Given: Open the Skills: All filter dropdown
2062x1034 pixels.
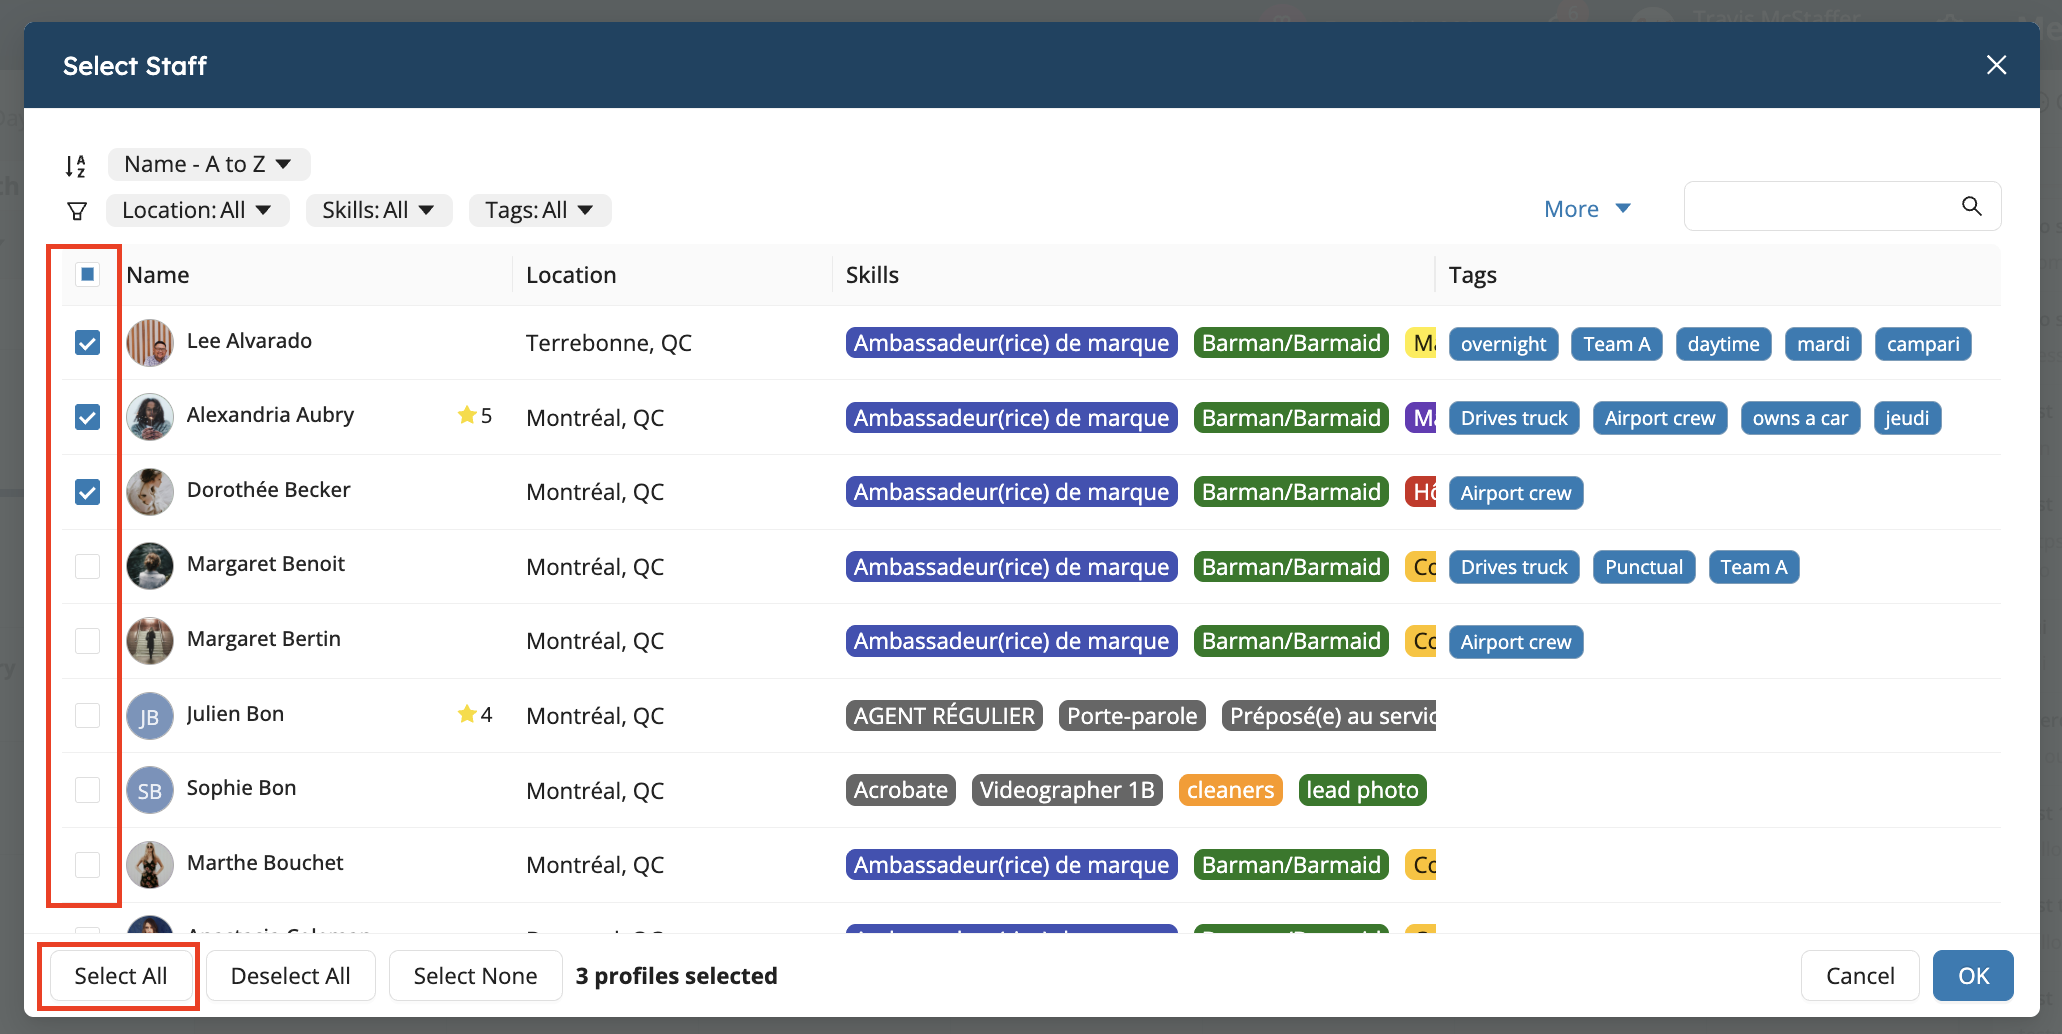Looking at the screenshot, I should 378,210.
